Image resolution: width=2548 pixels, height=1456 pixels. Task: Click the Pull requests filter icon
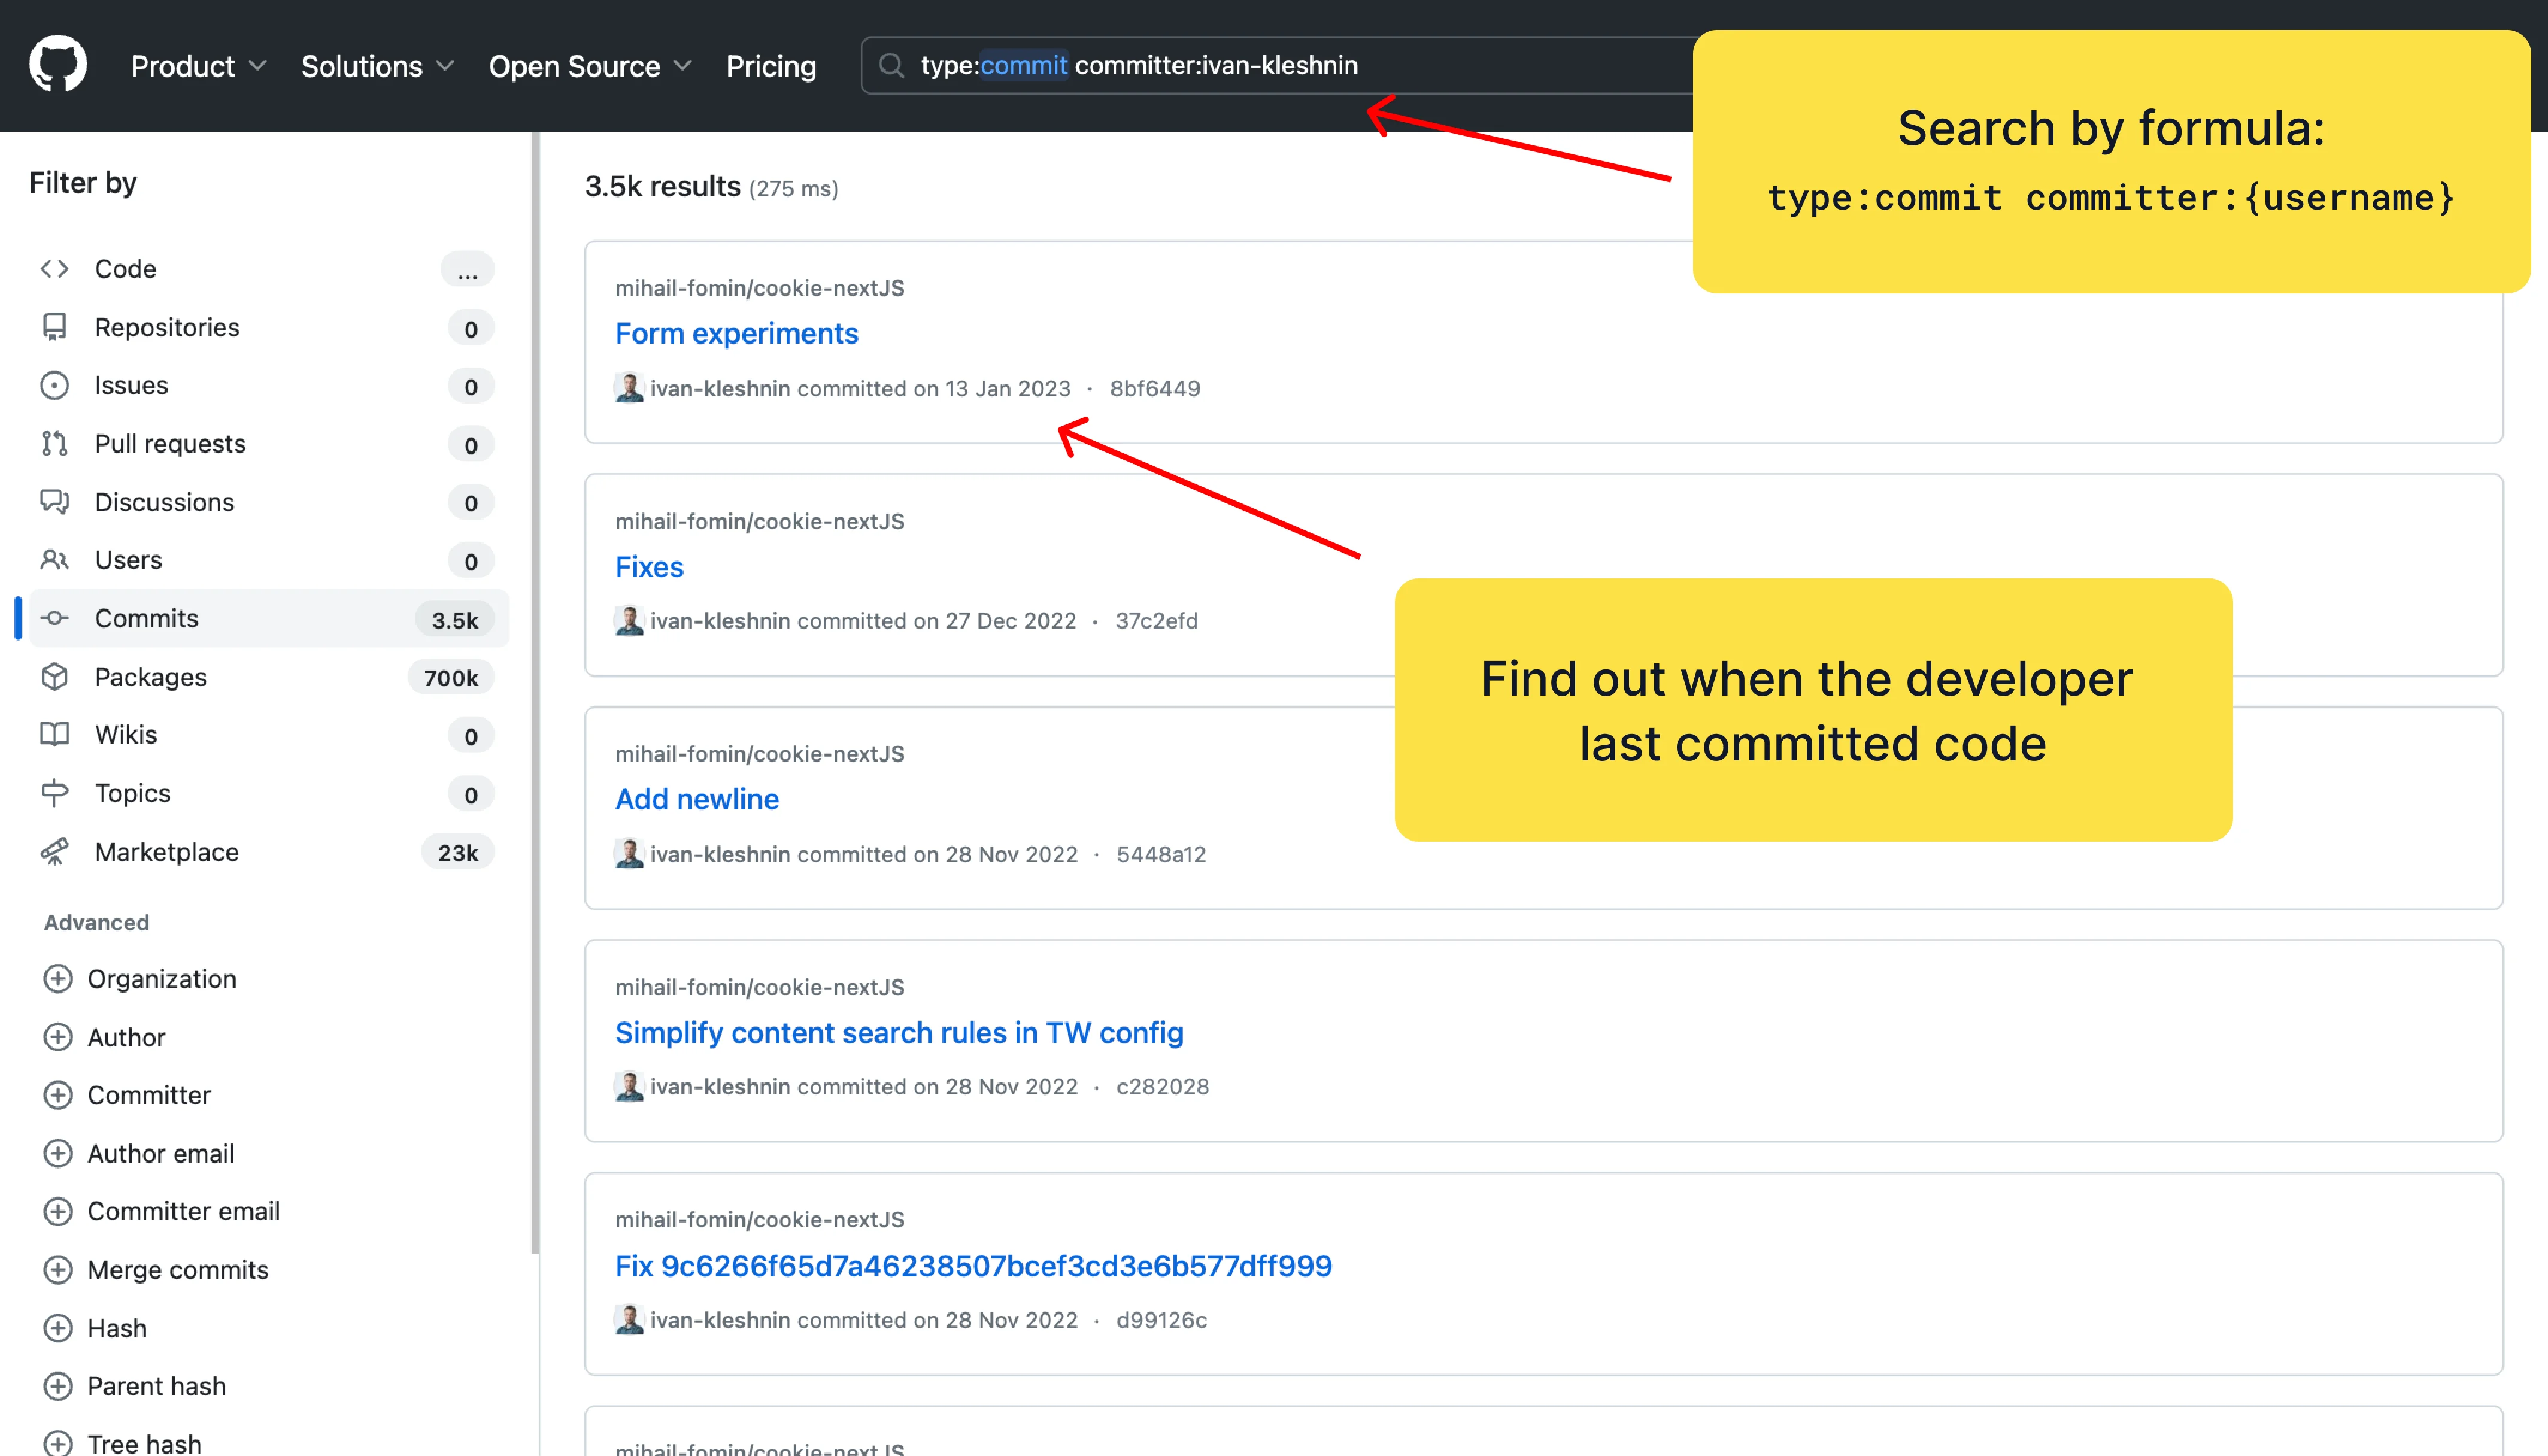[x=55, y=443]
